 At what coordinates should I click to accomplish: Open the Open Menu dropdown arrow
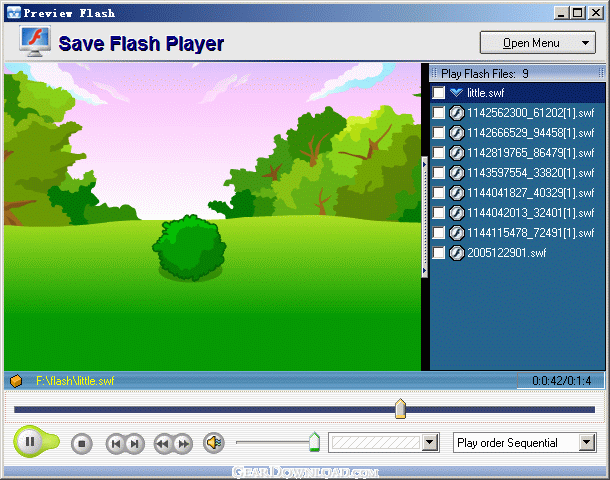coord(585,43)
